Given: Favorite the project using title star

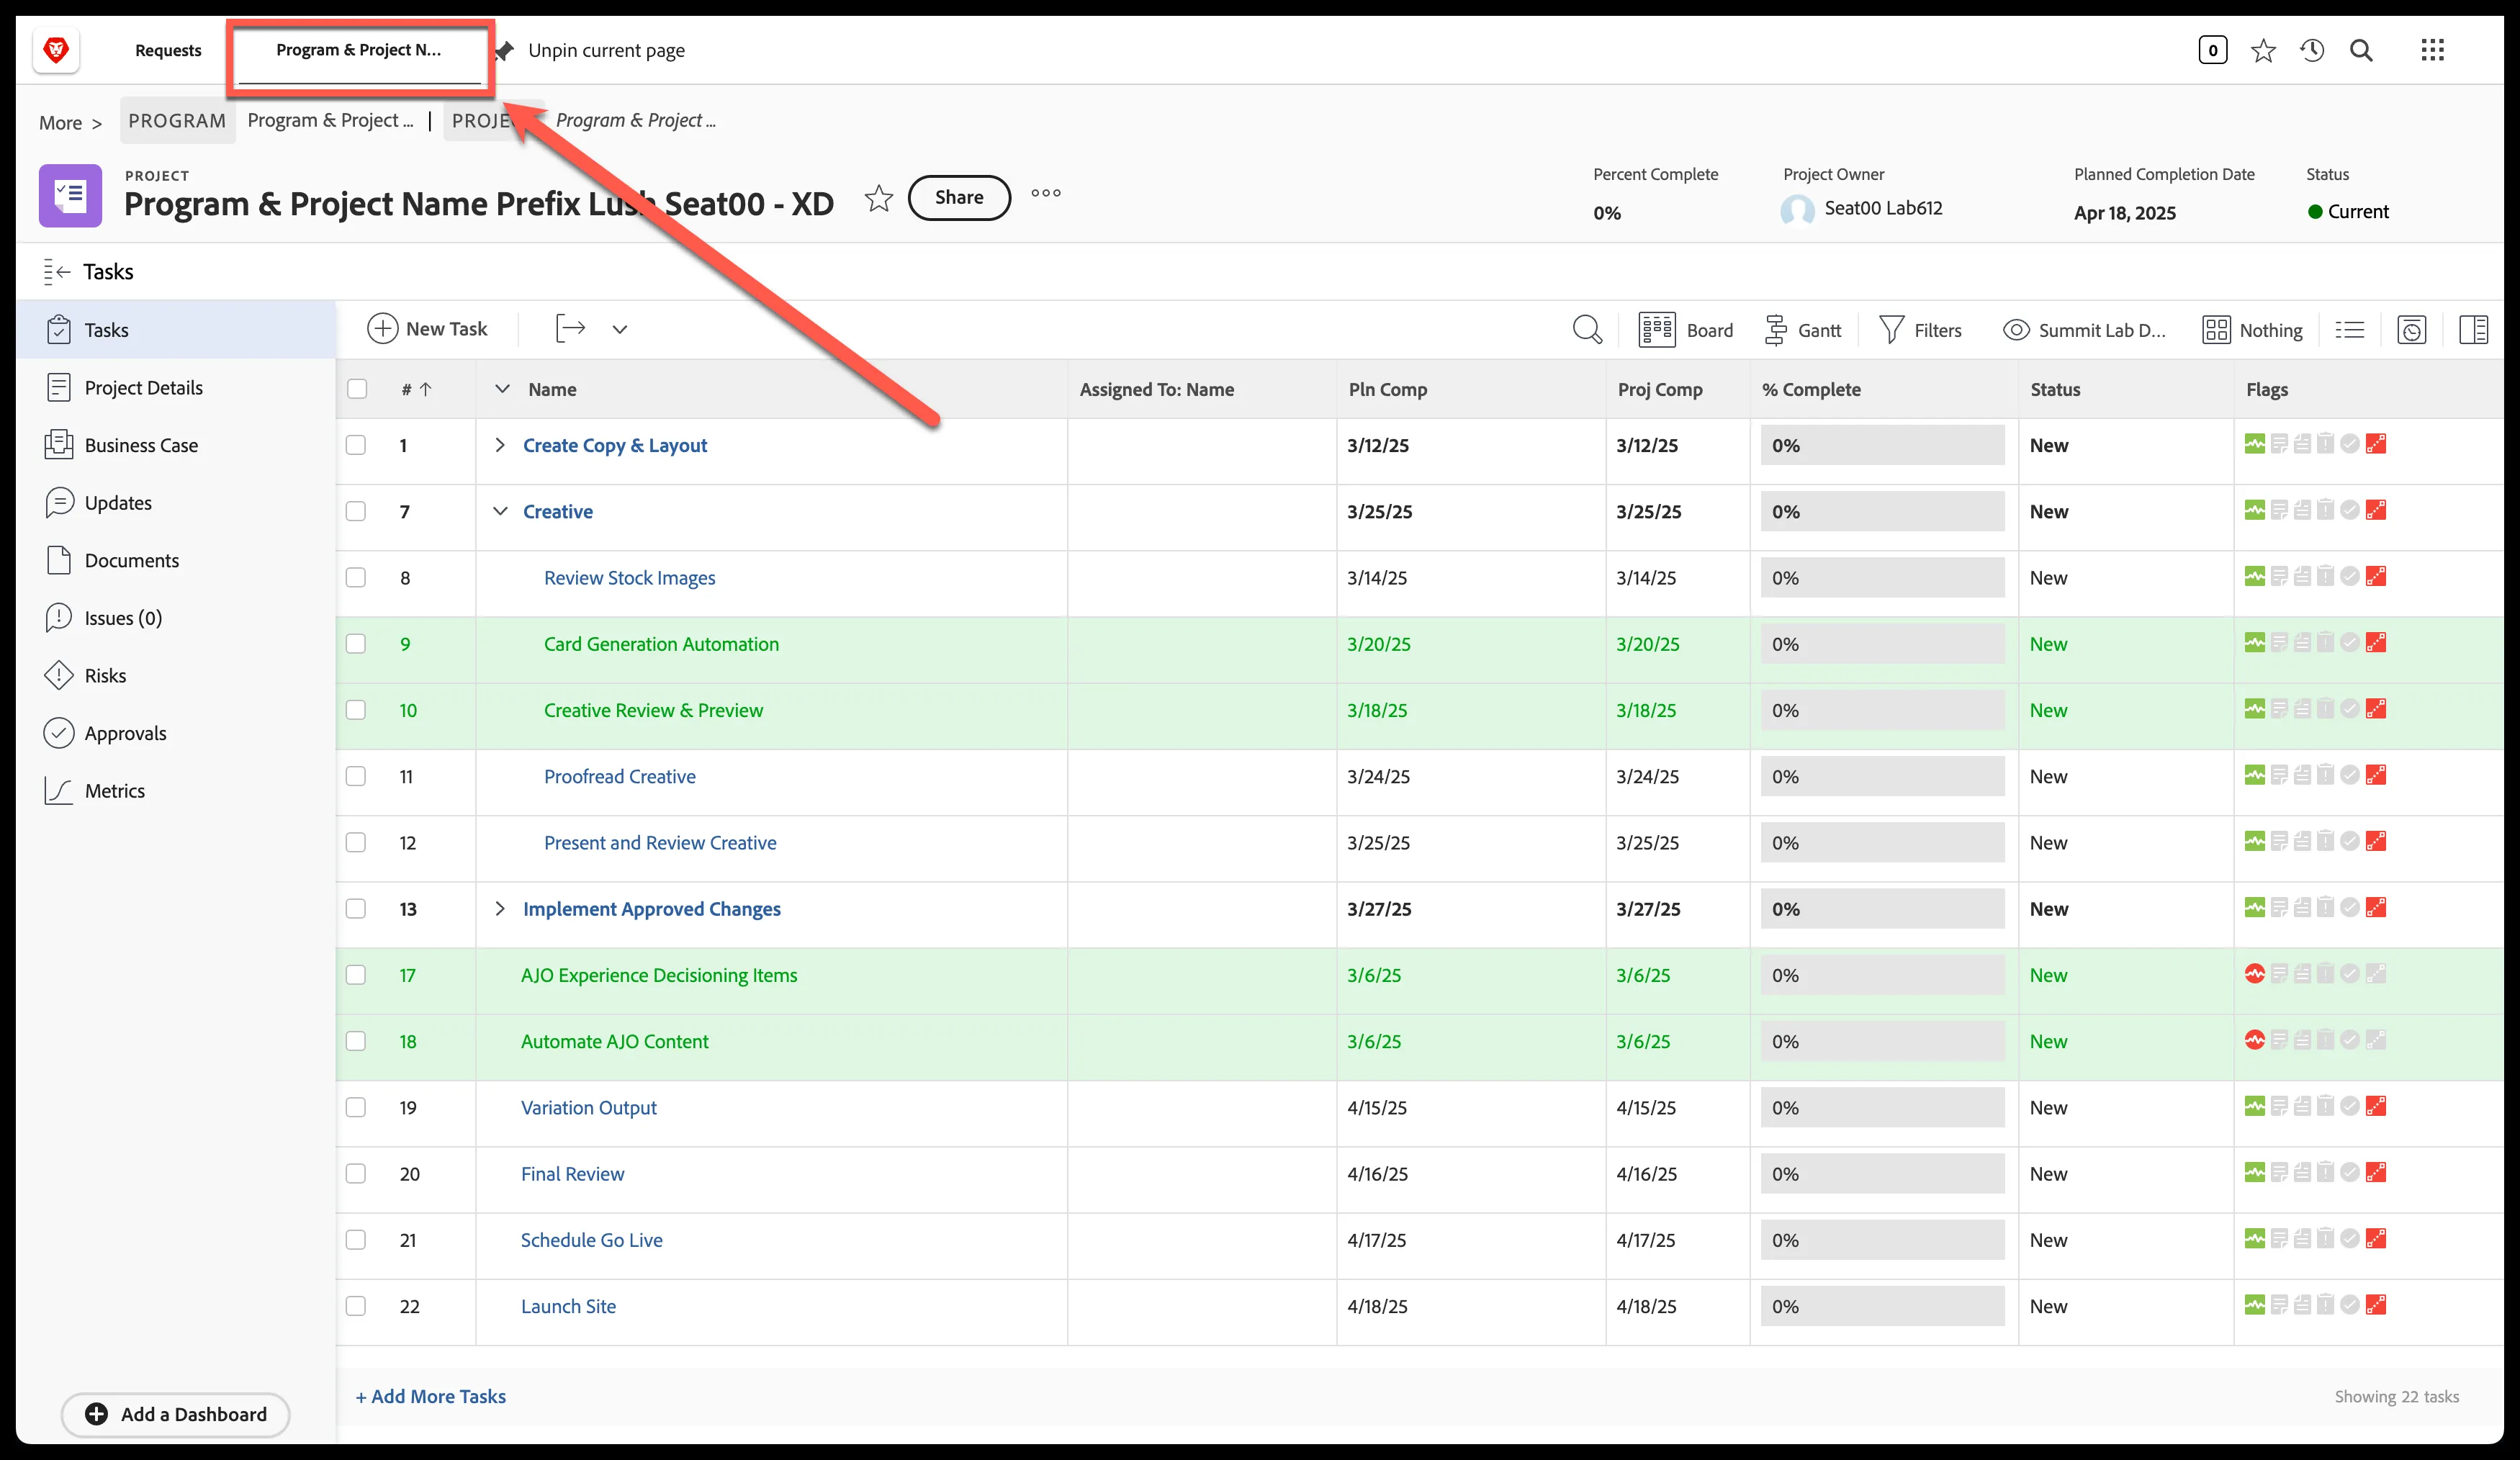Looking at the screenshot, I should 878,198.
